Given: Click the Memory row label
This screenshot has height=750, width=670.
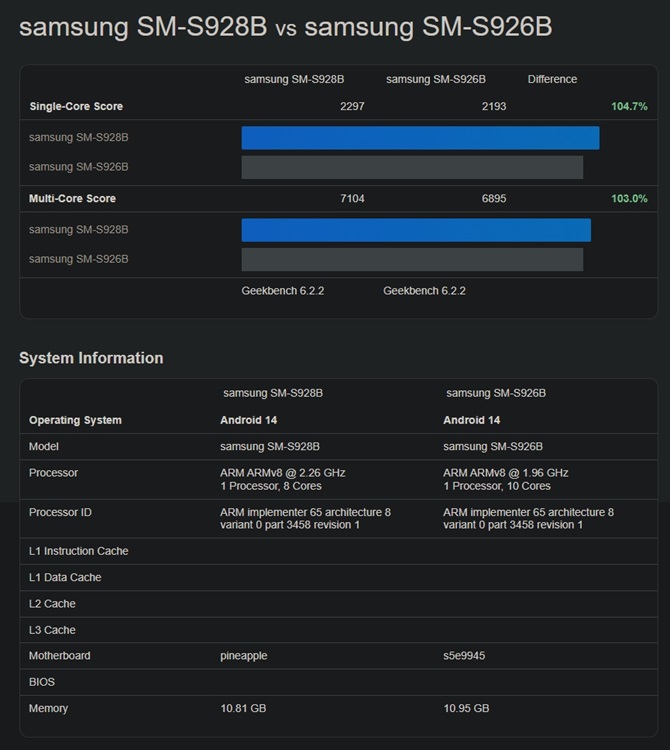Looking at the screenshot, I should coord(48,708).
